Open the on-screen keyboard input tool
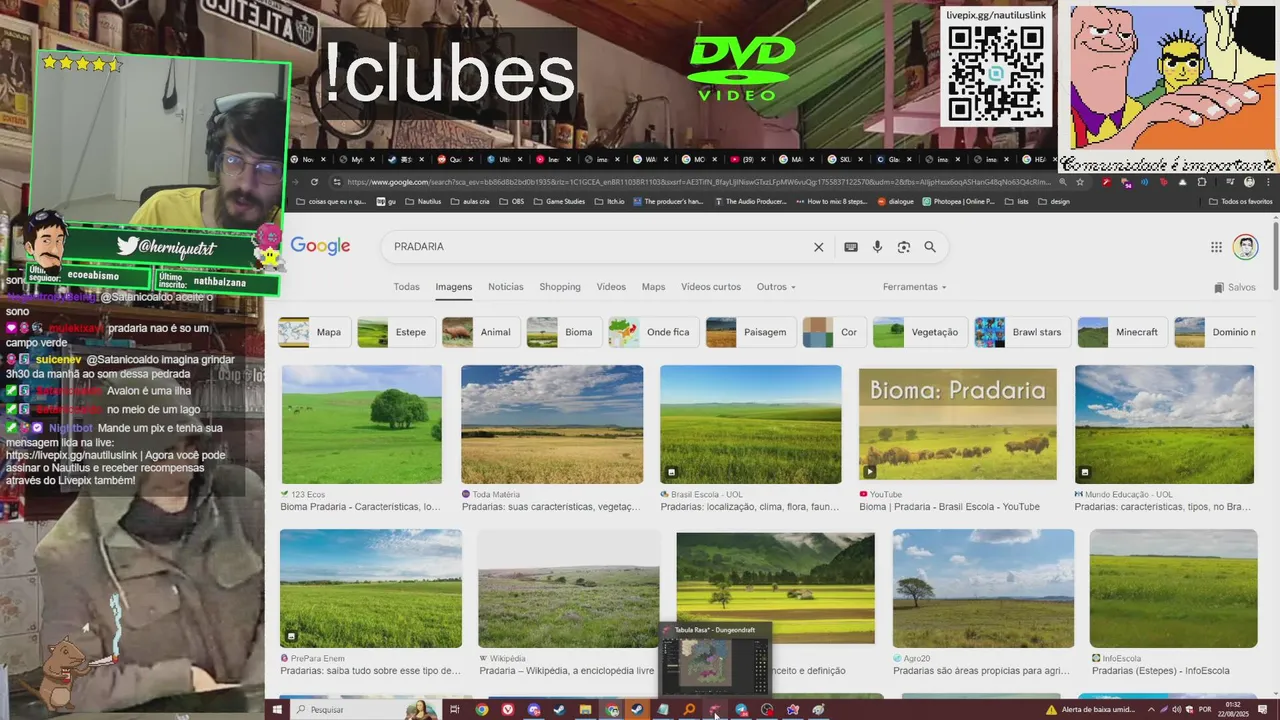Image resolution: width=1280 pixels, height=720 pixels. coord(851,247)
